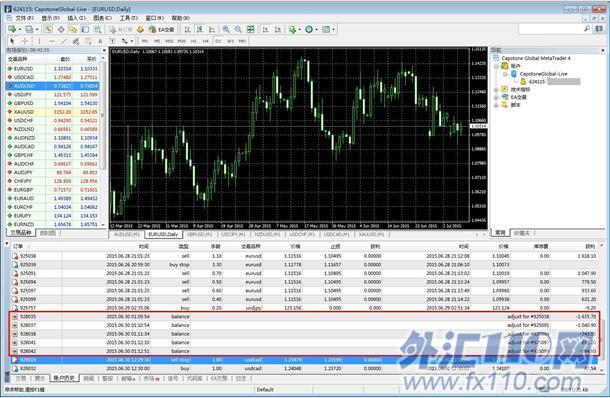Image resolution: width=610 pixels, height=398 pixels.
Task: Click the search magnifier icon
Action: (587, 29)
